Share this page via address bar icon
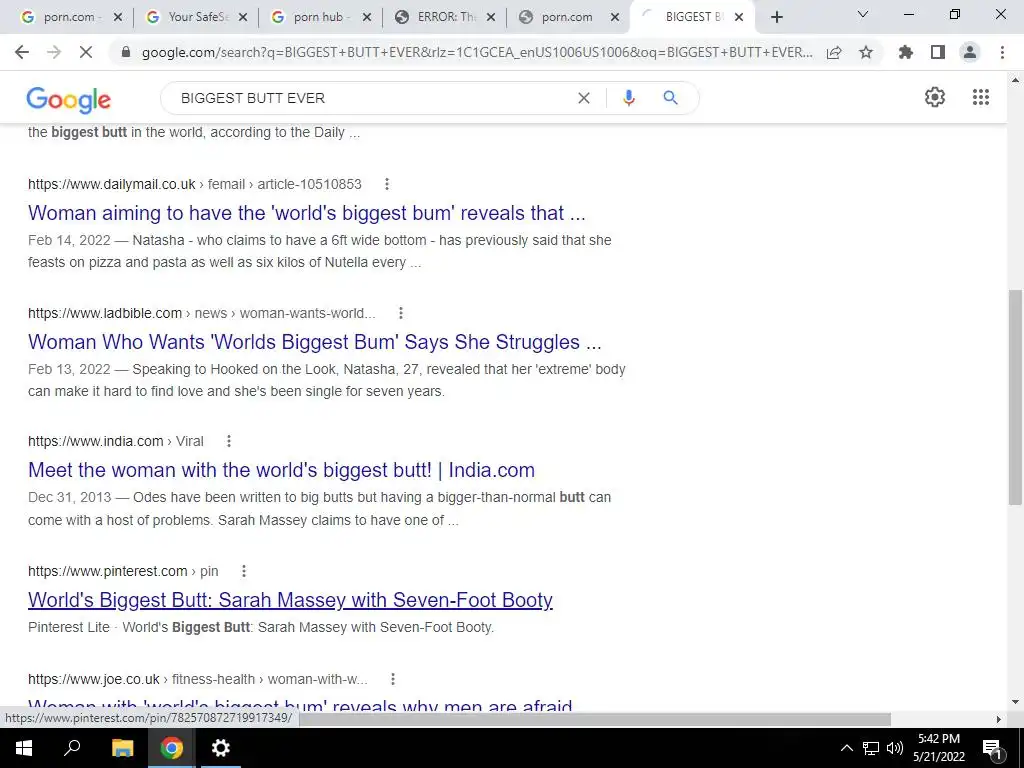Screen dimensions: 1024x768 (x=834, y=53)
